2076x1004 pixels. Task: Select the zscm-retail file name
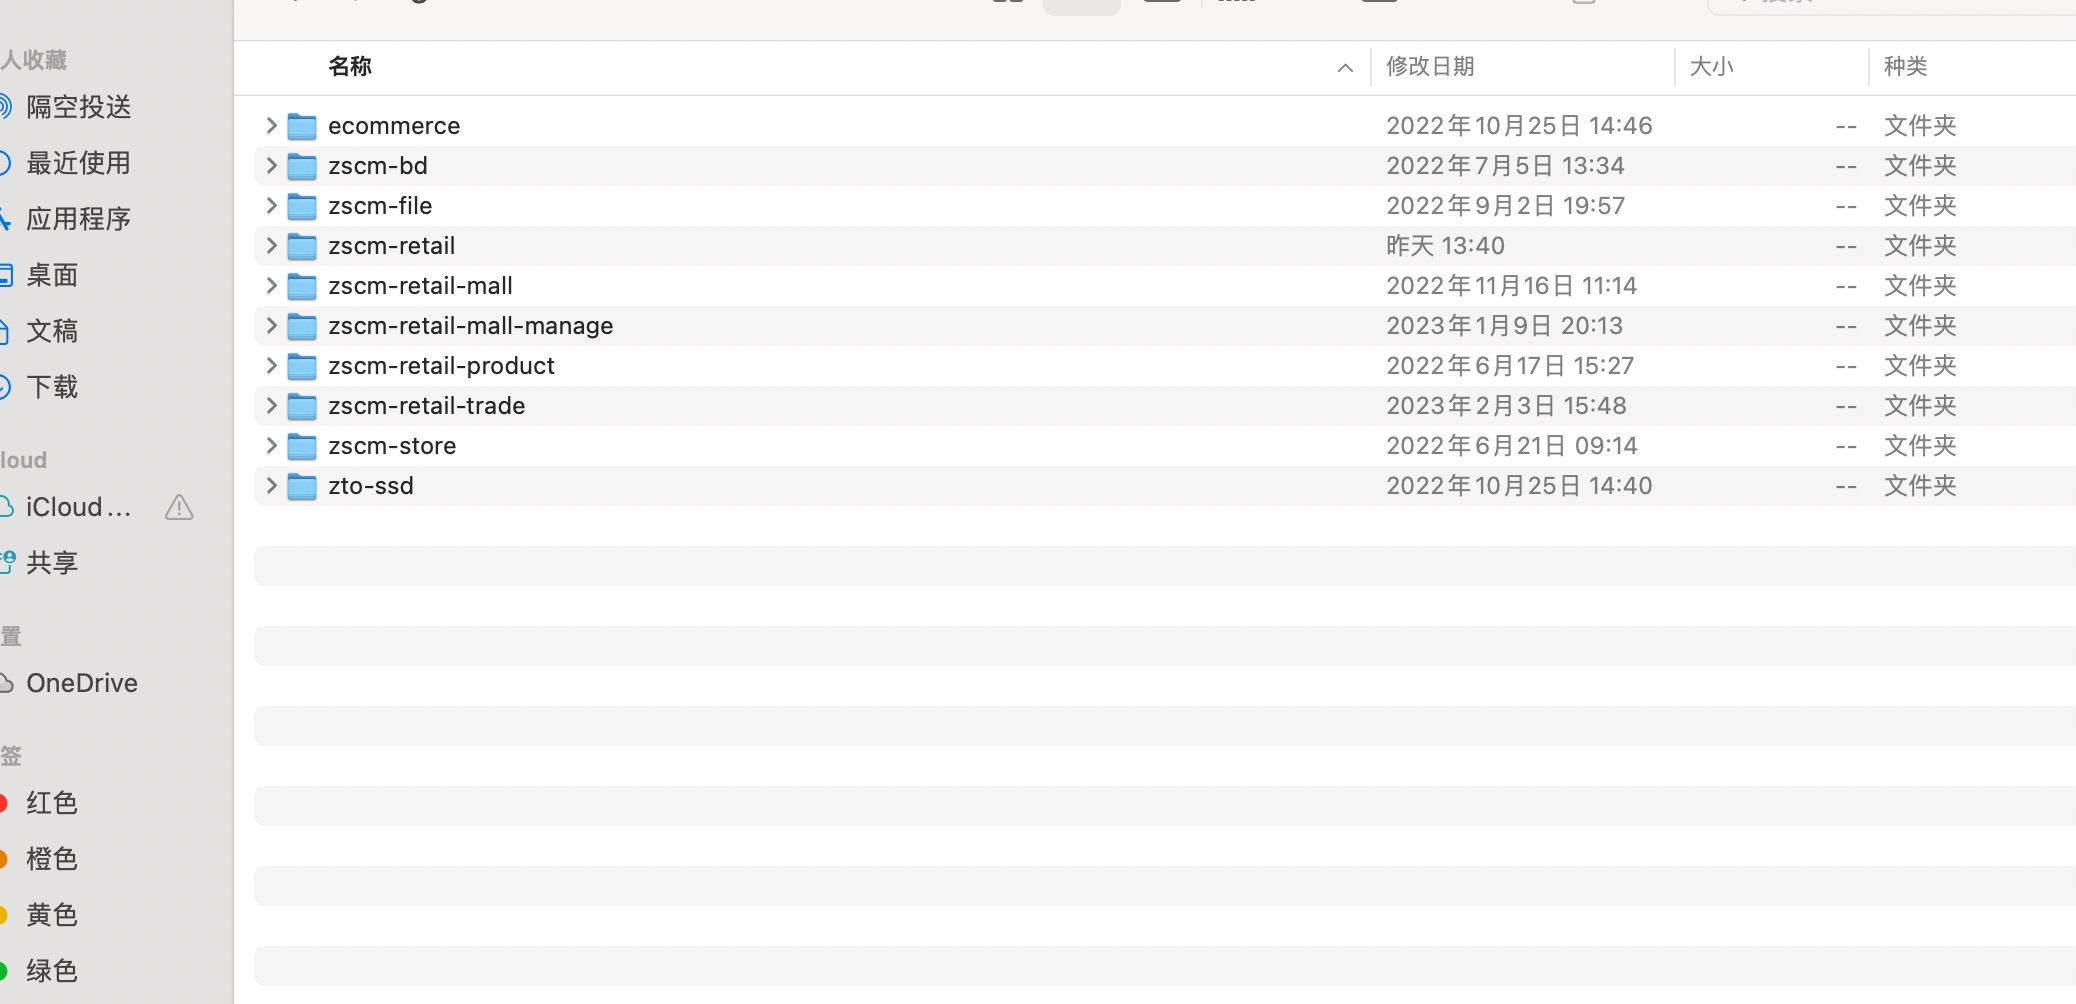[x=392, y=246]
